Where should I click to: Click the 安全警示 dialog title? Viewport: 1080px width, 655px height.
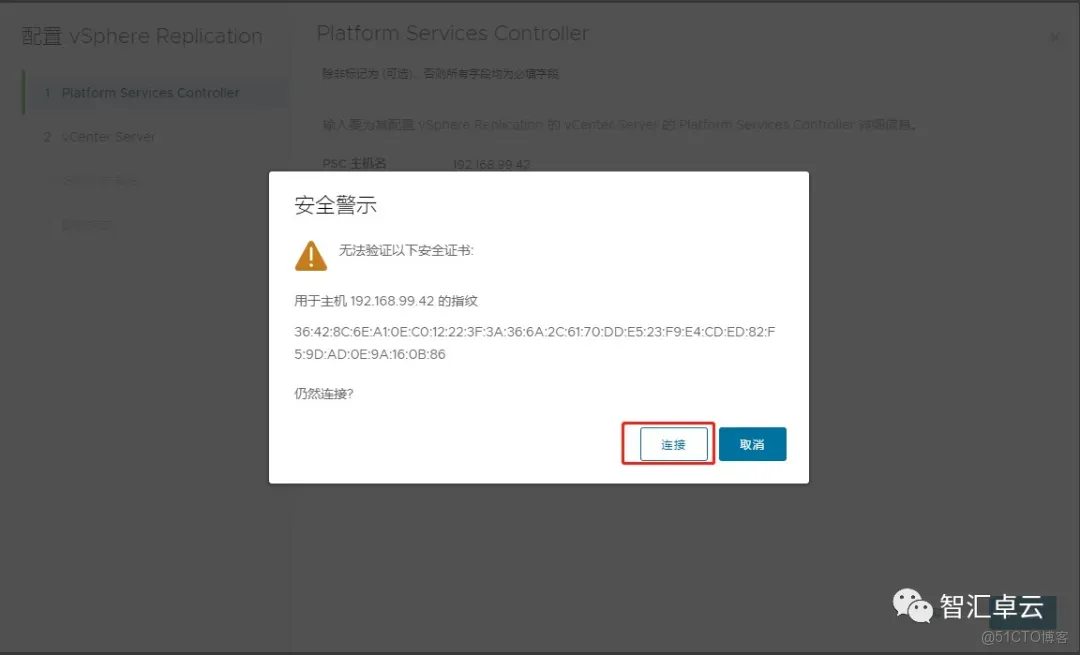click(x=335, y=205)
